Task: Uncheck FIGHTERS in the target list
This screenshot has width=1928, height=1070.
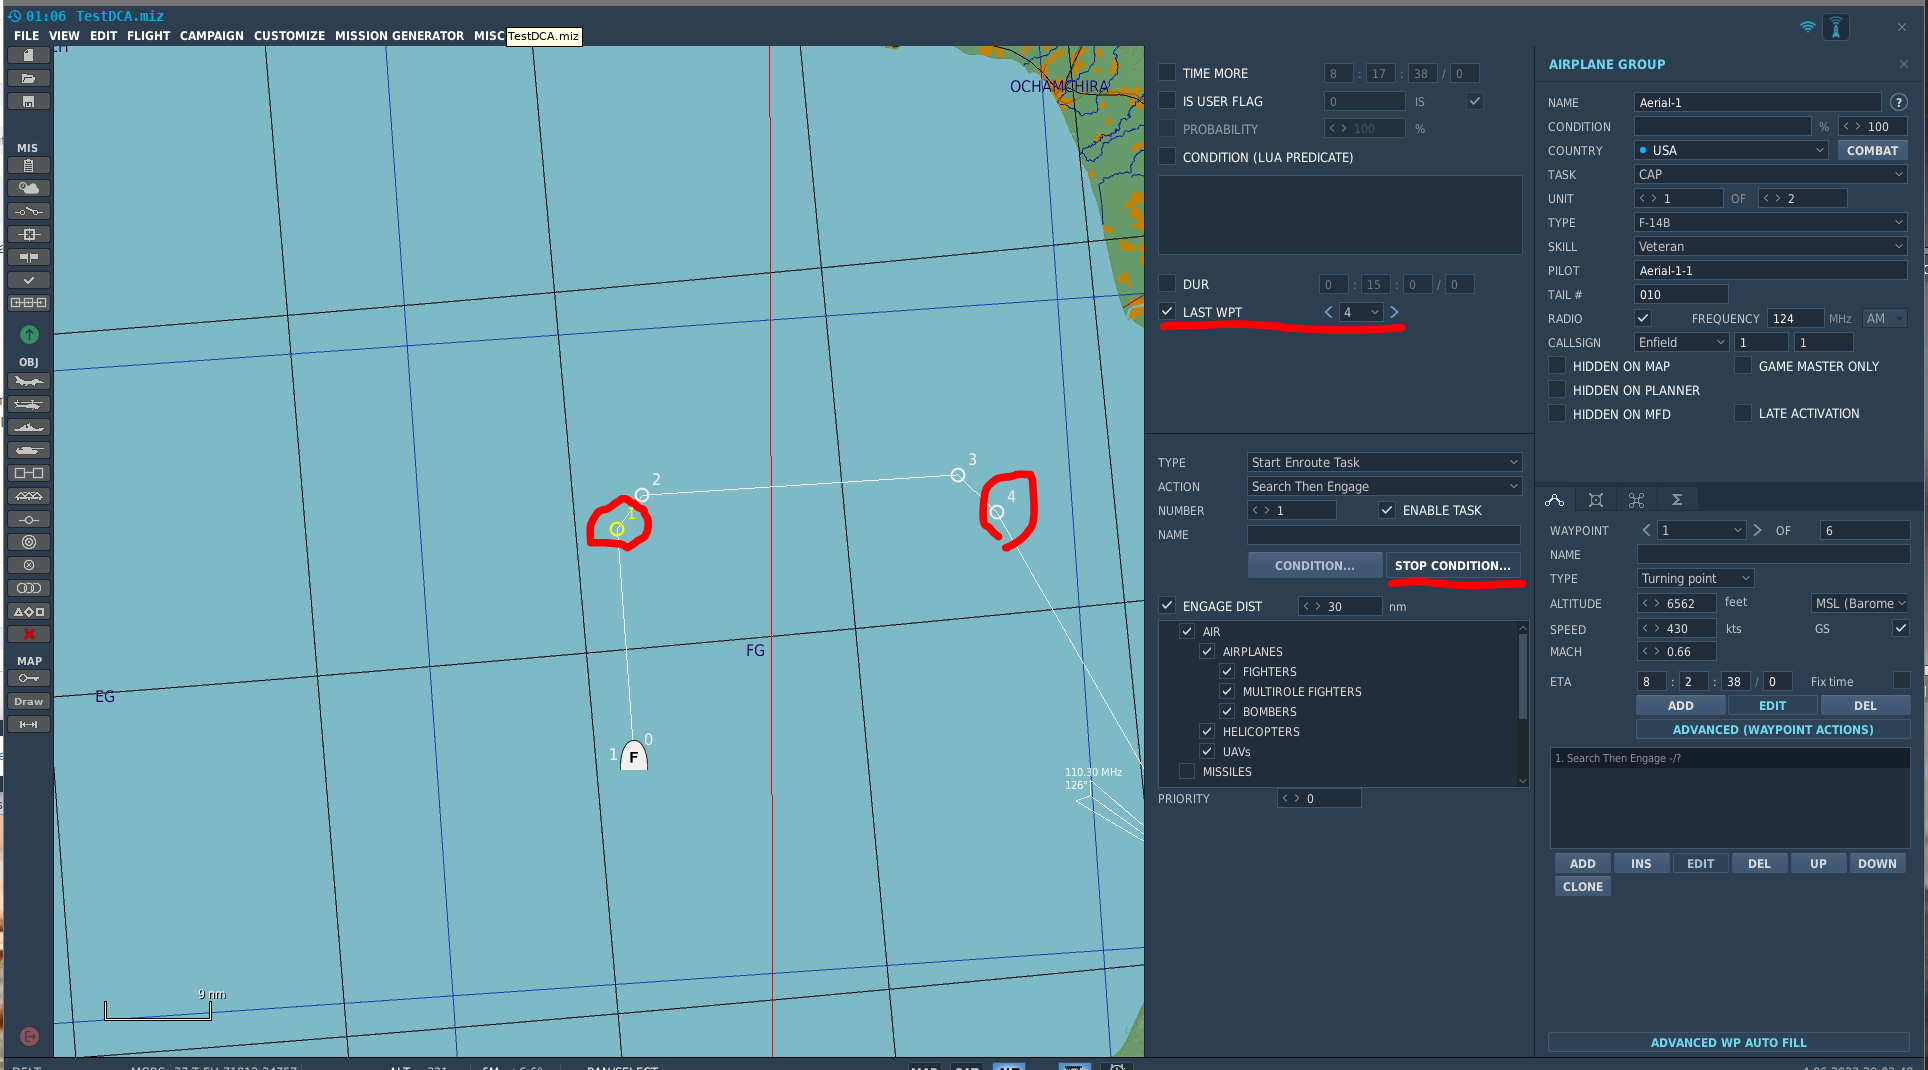Action: tap(1227, 671)
